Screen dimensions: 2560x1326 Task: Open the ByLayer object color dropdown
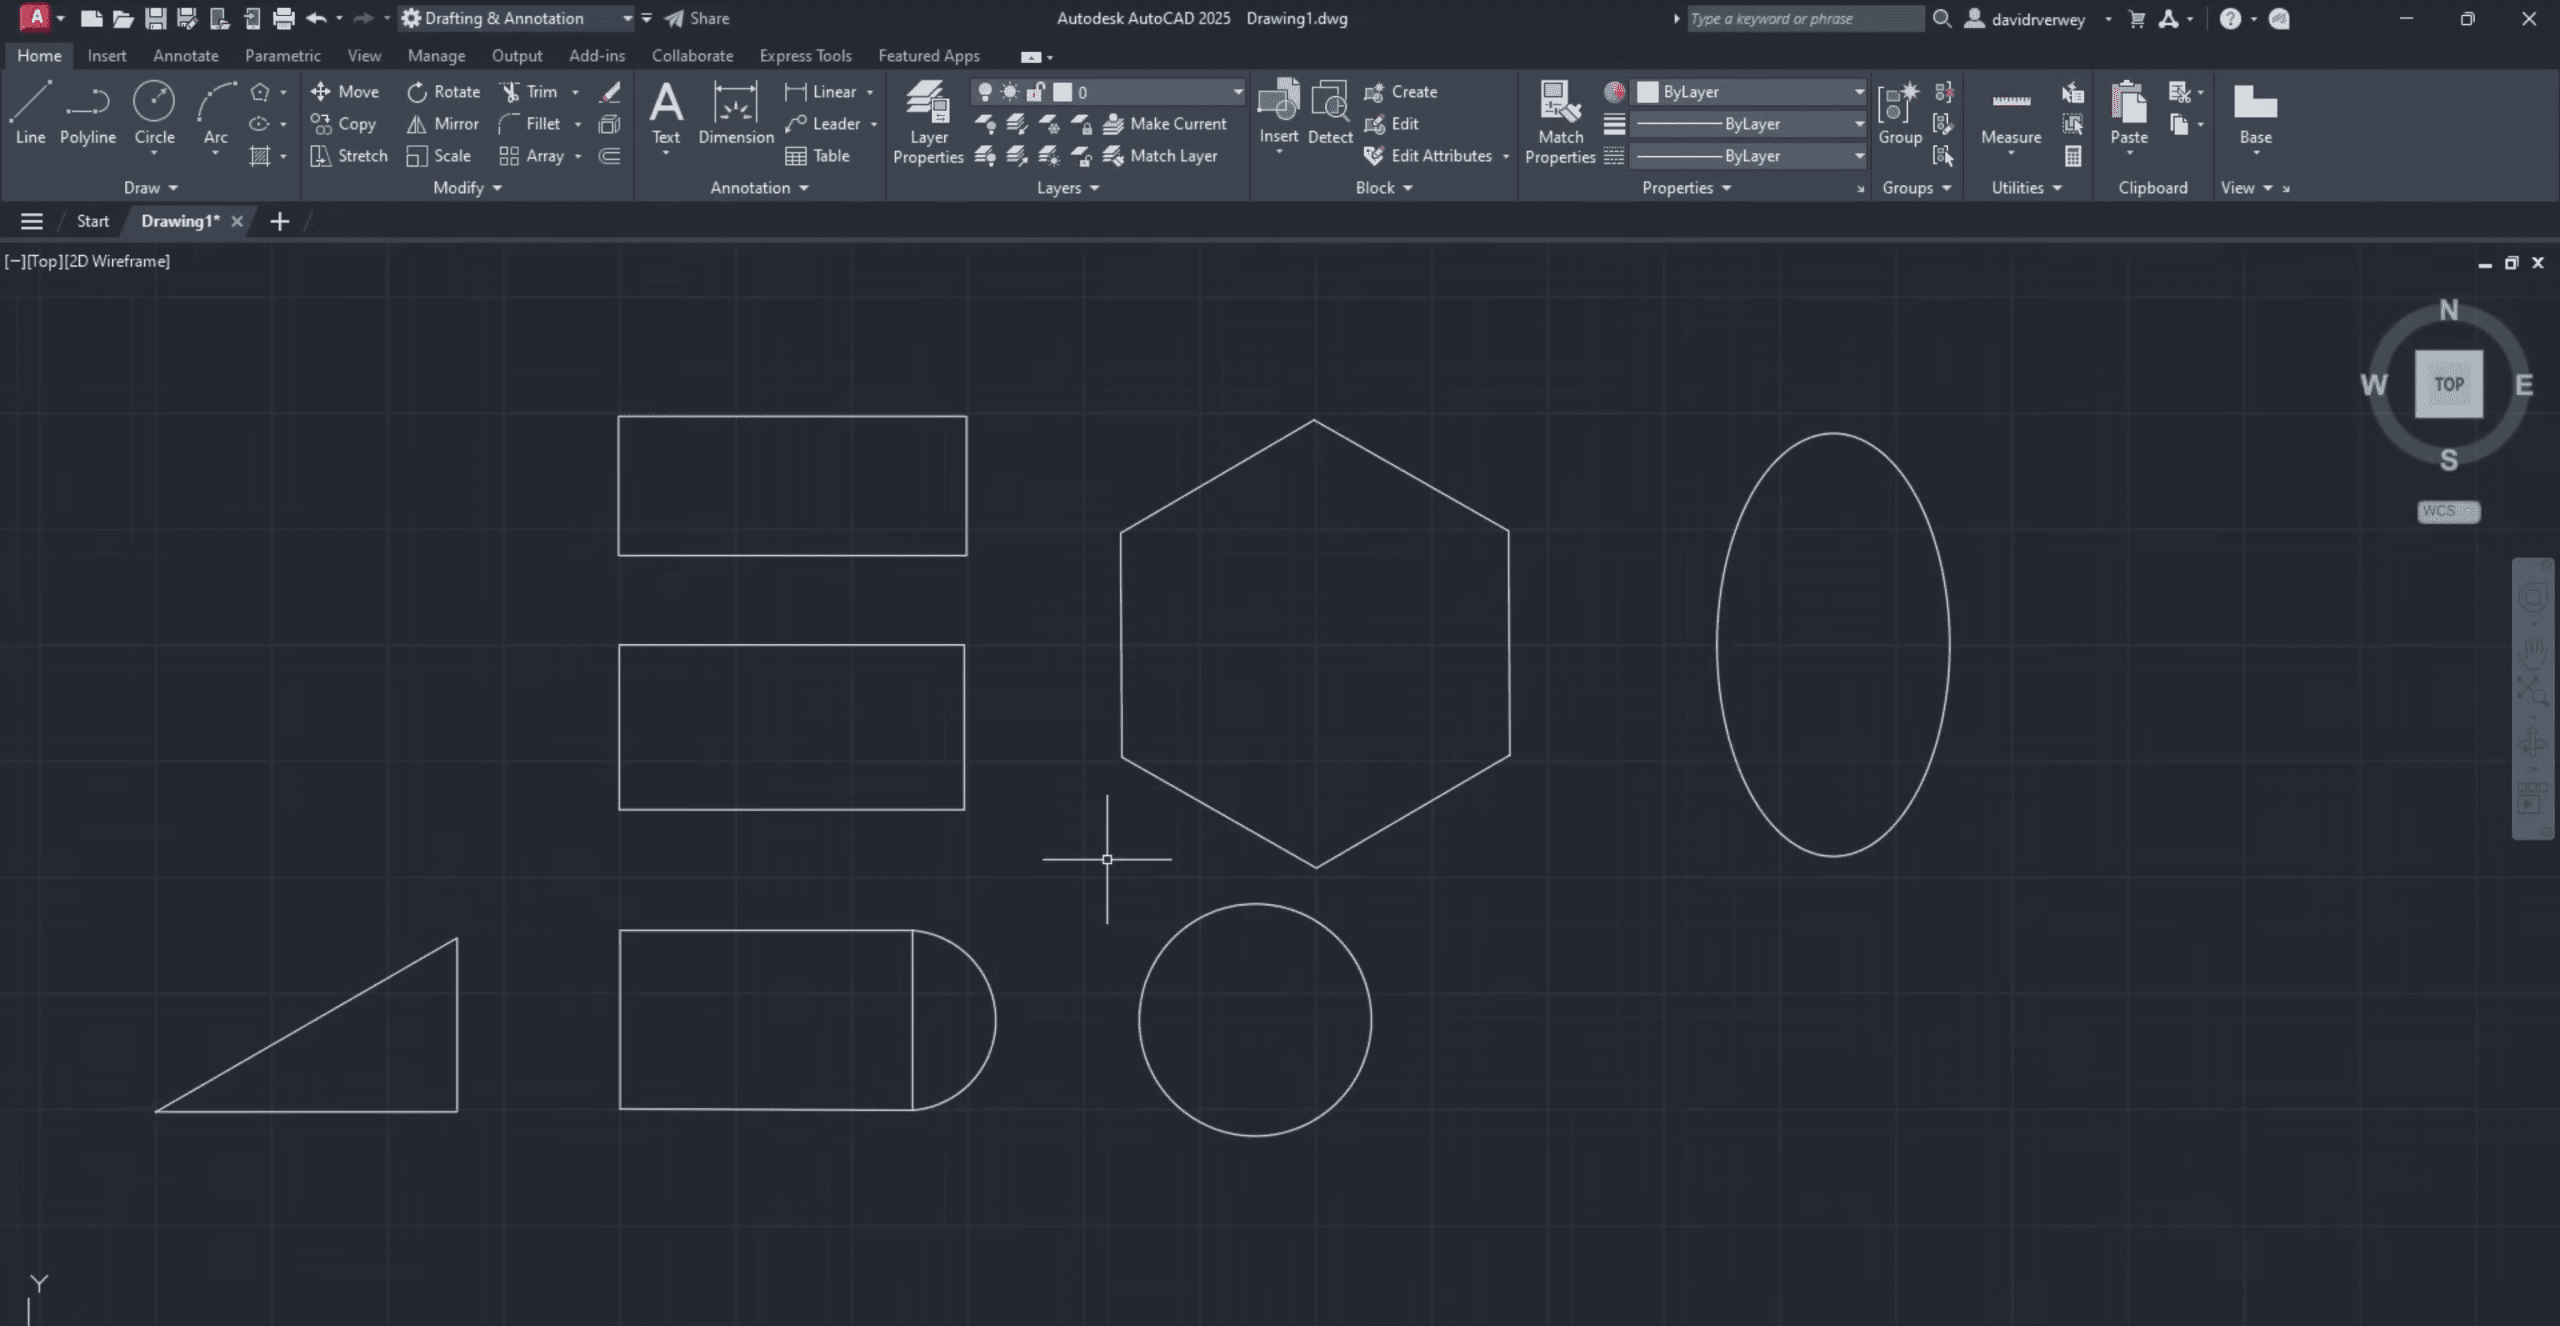pos(1858,92)
